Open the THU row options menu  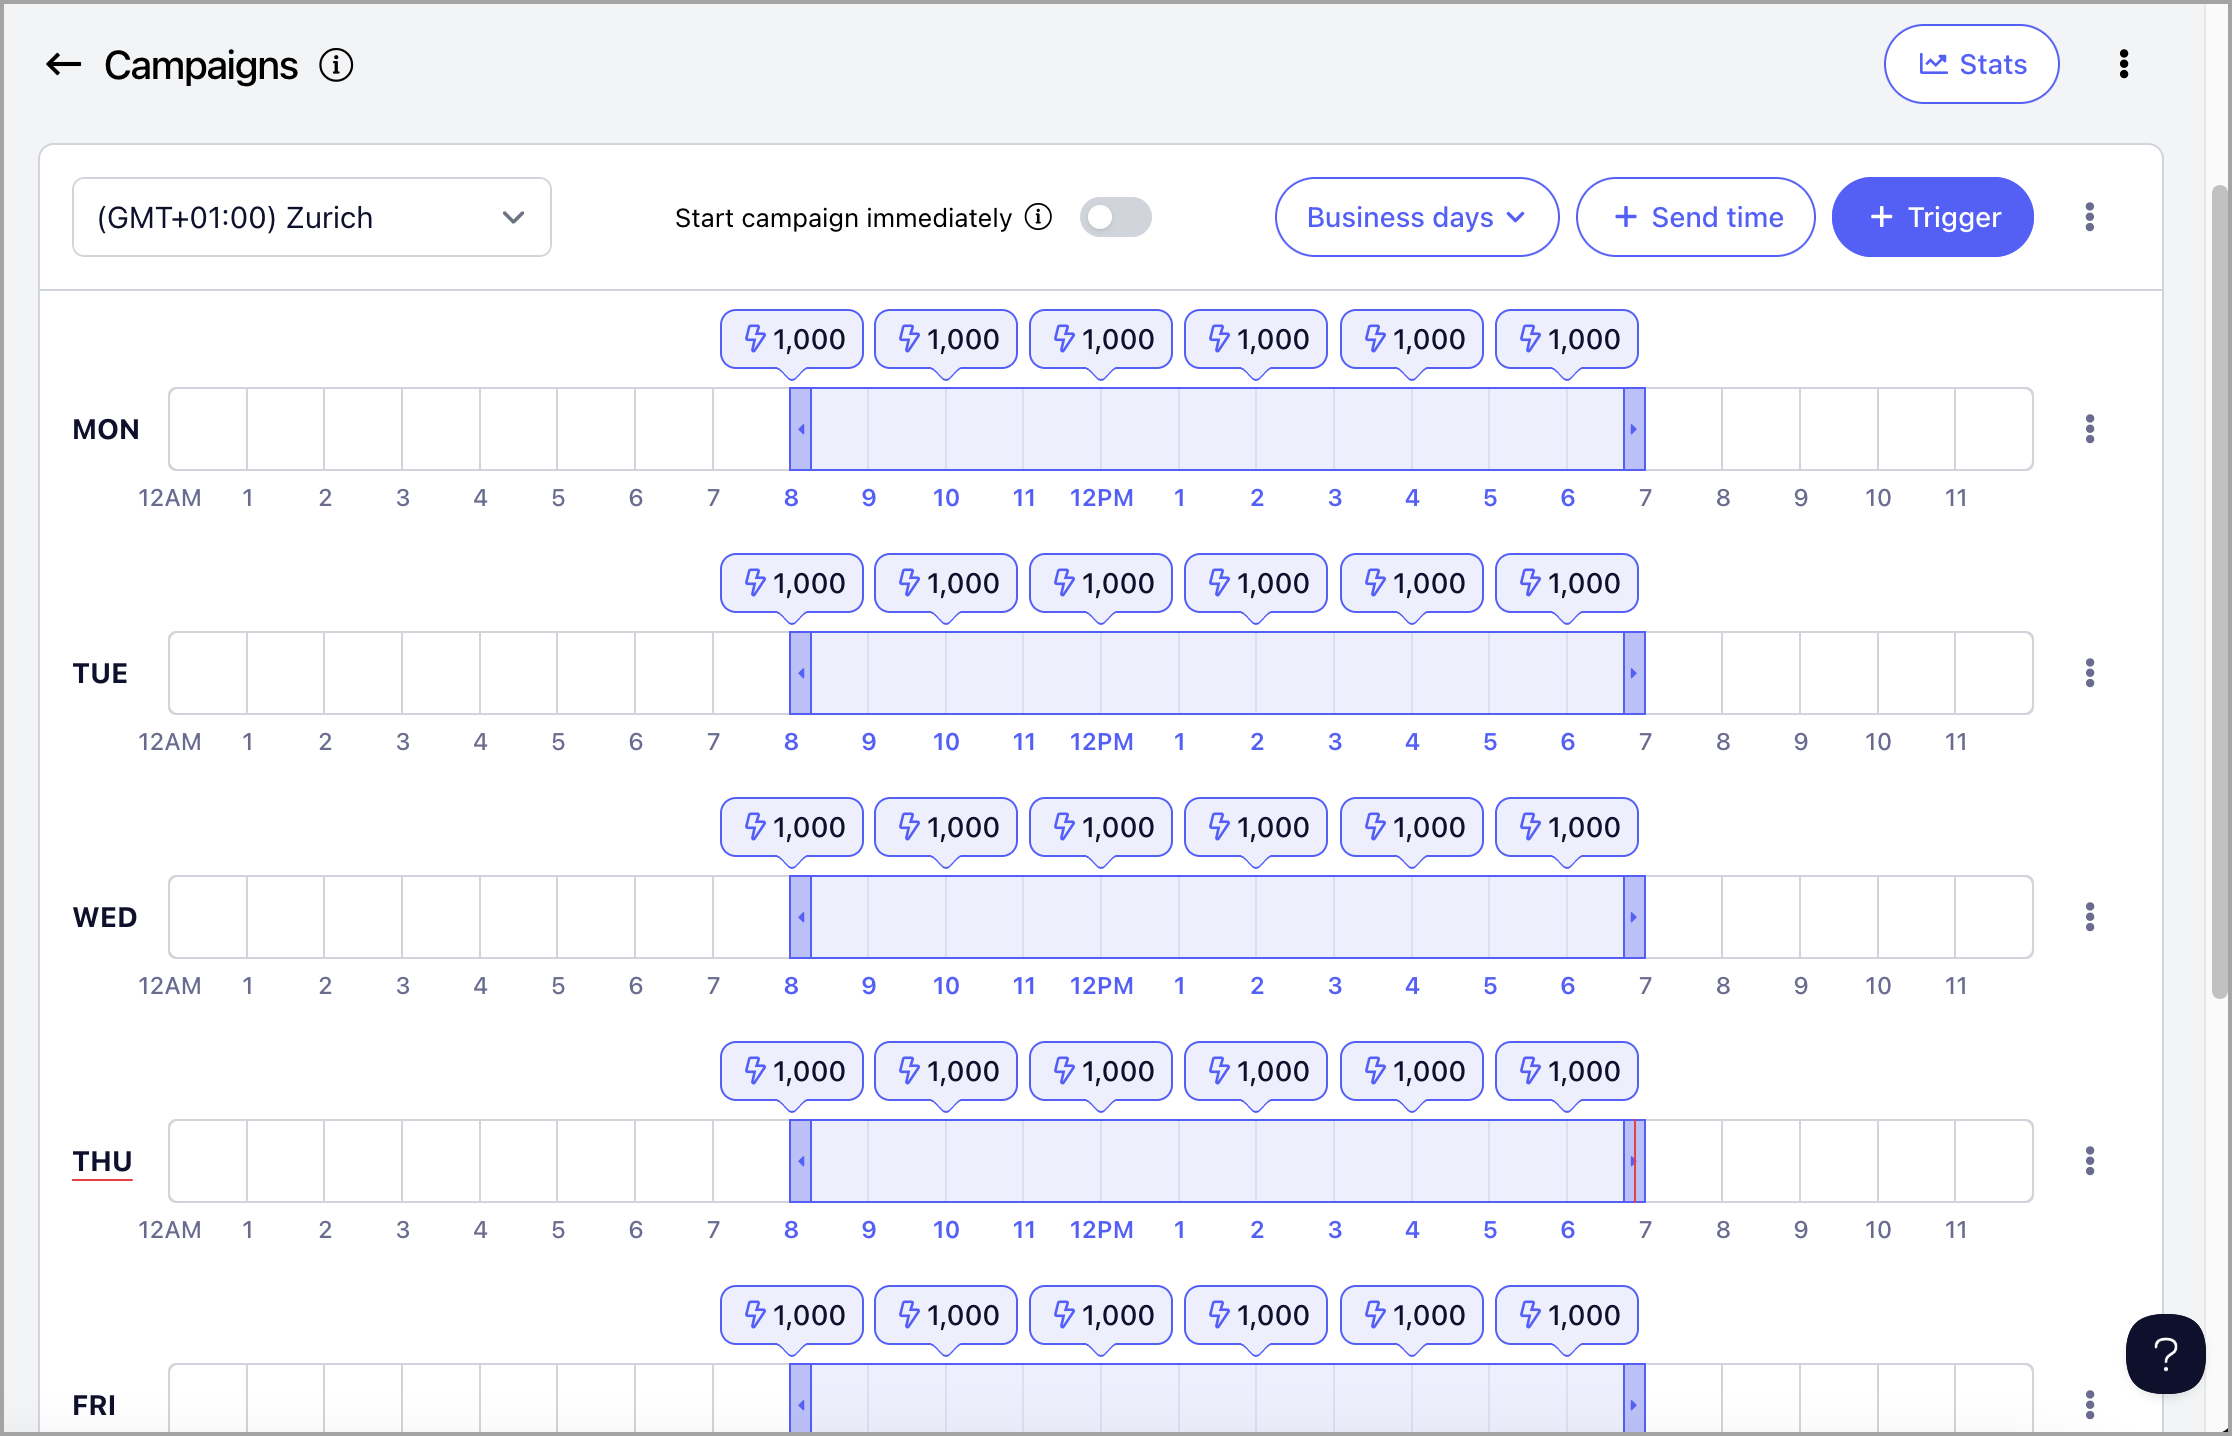point(2090,1161)
